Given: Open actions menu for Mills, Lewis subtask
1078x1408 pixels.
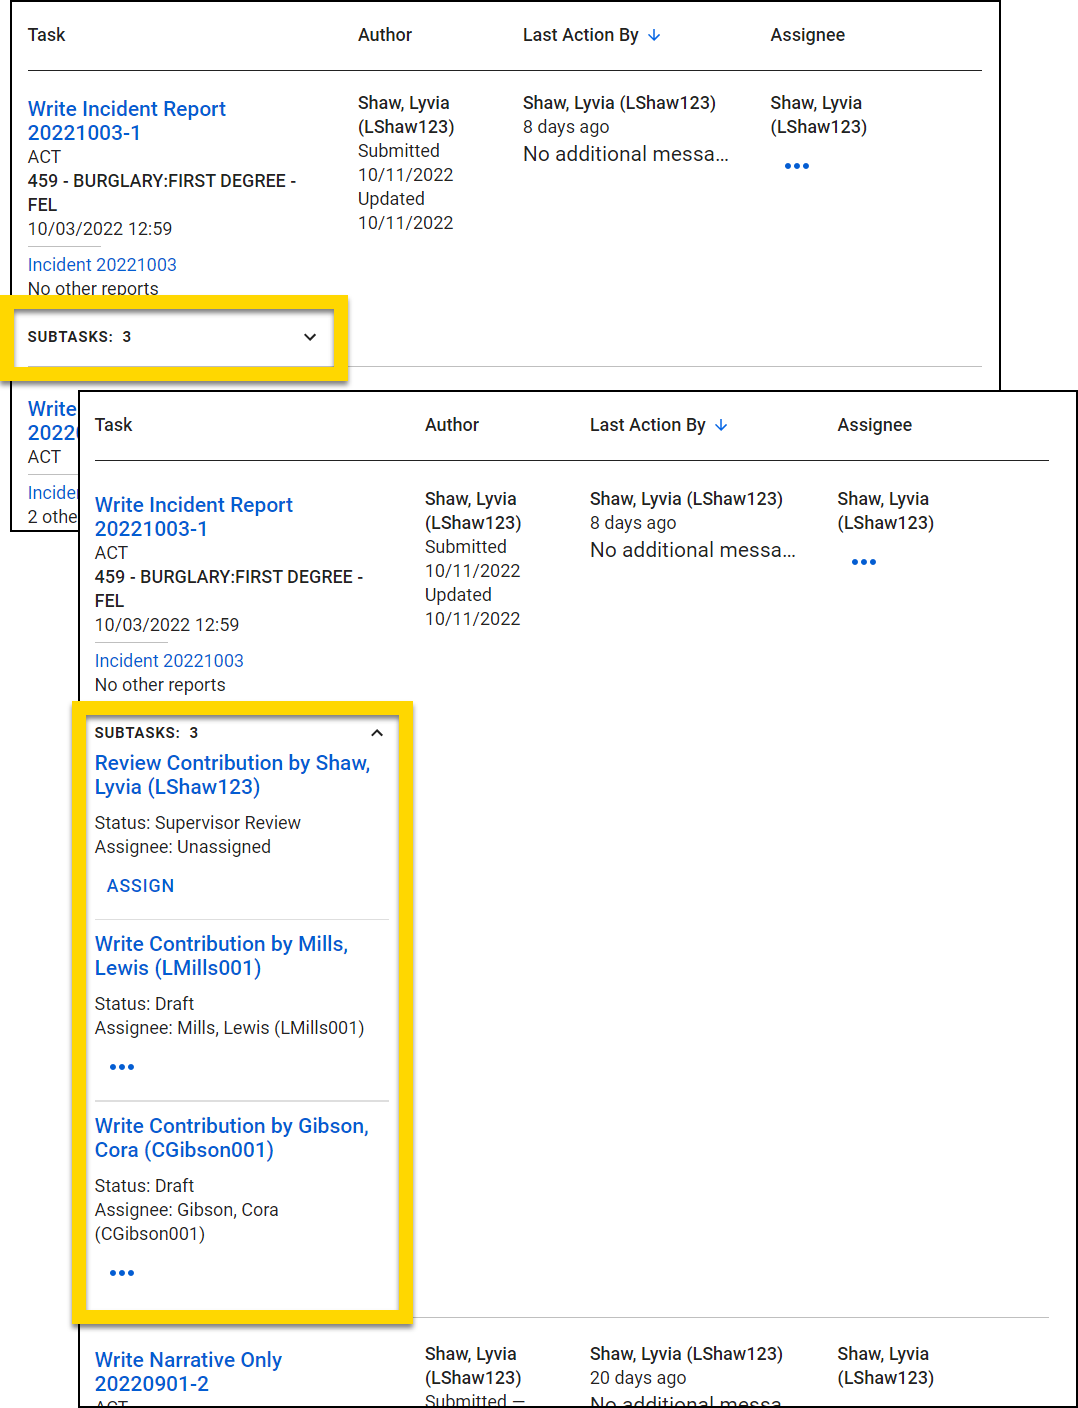Looking at the screenshot, I should (121, 1066).
